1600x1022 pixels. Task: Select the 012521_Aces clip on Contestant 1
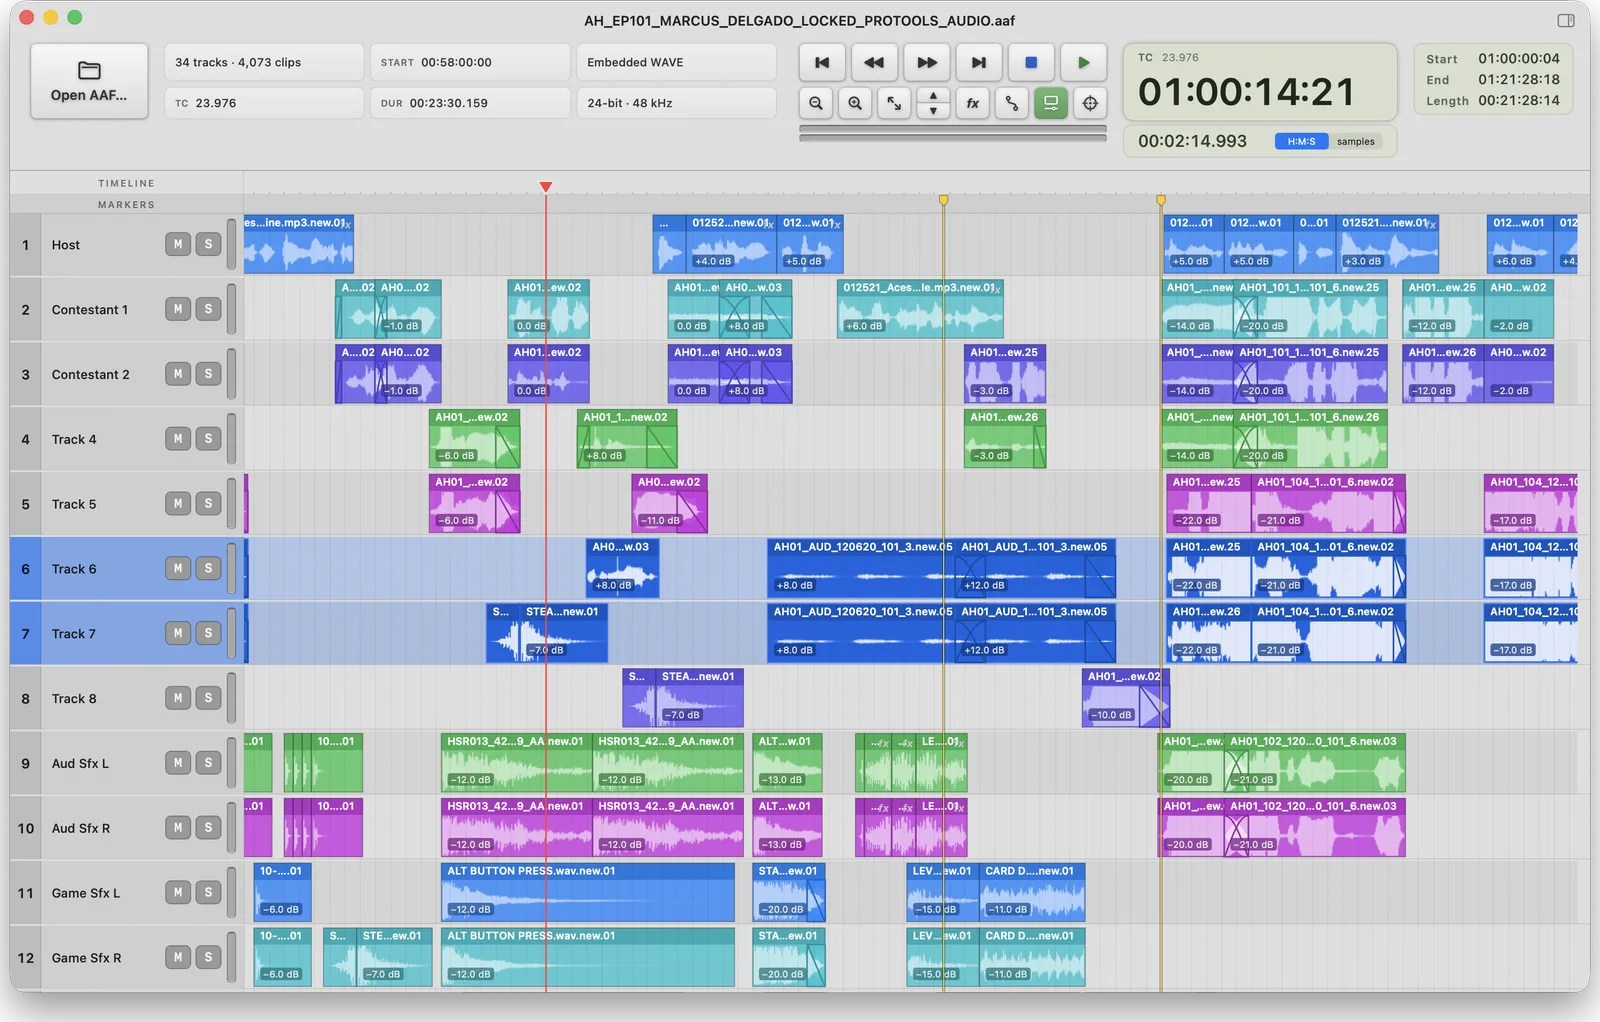coord(920,309)
